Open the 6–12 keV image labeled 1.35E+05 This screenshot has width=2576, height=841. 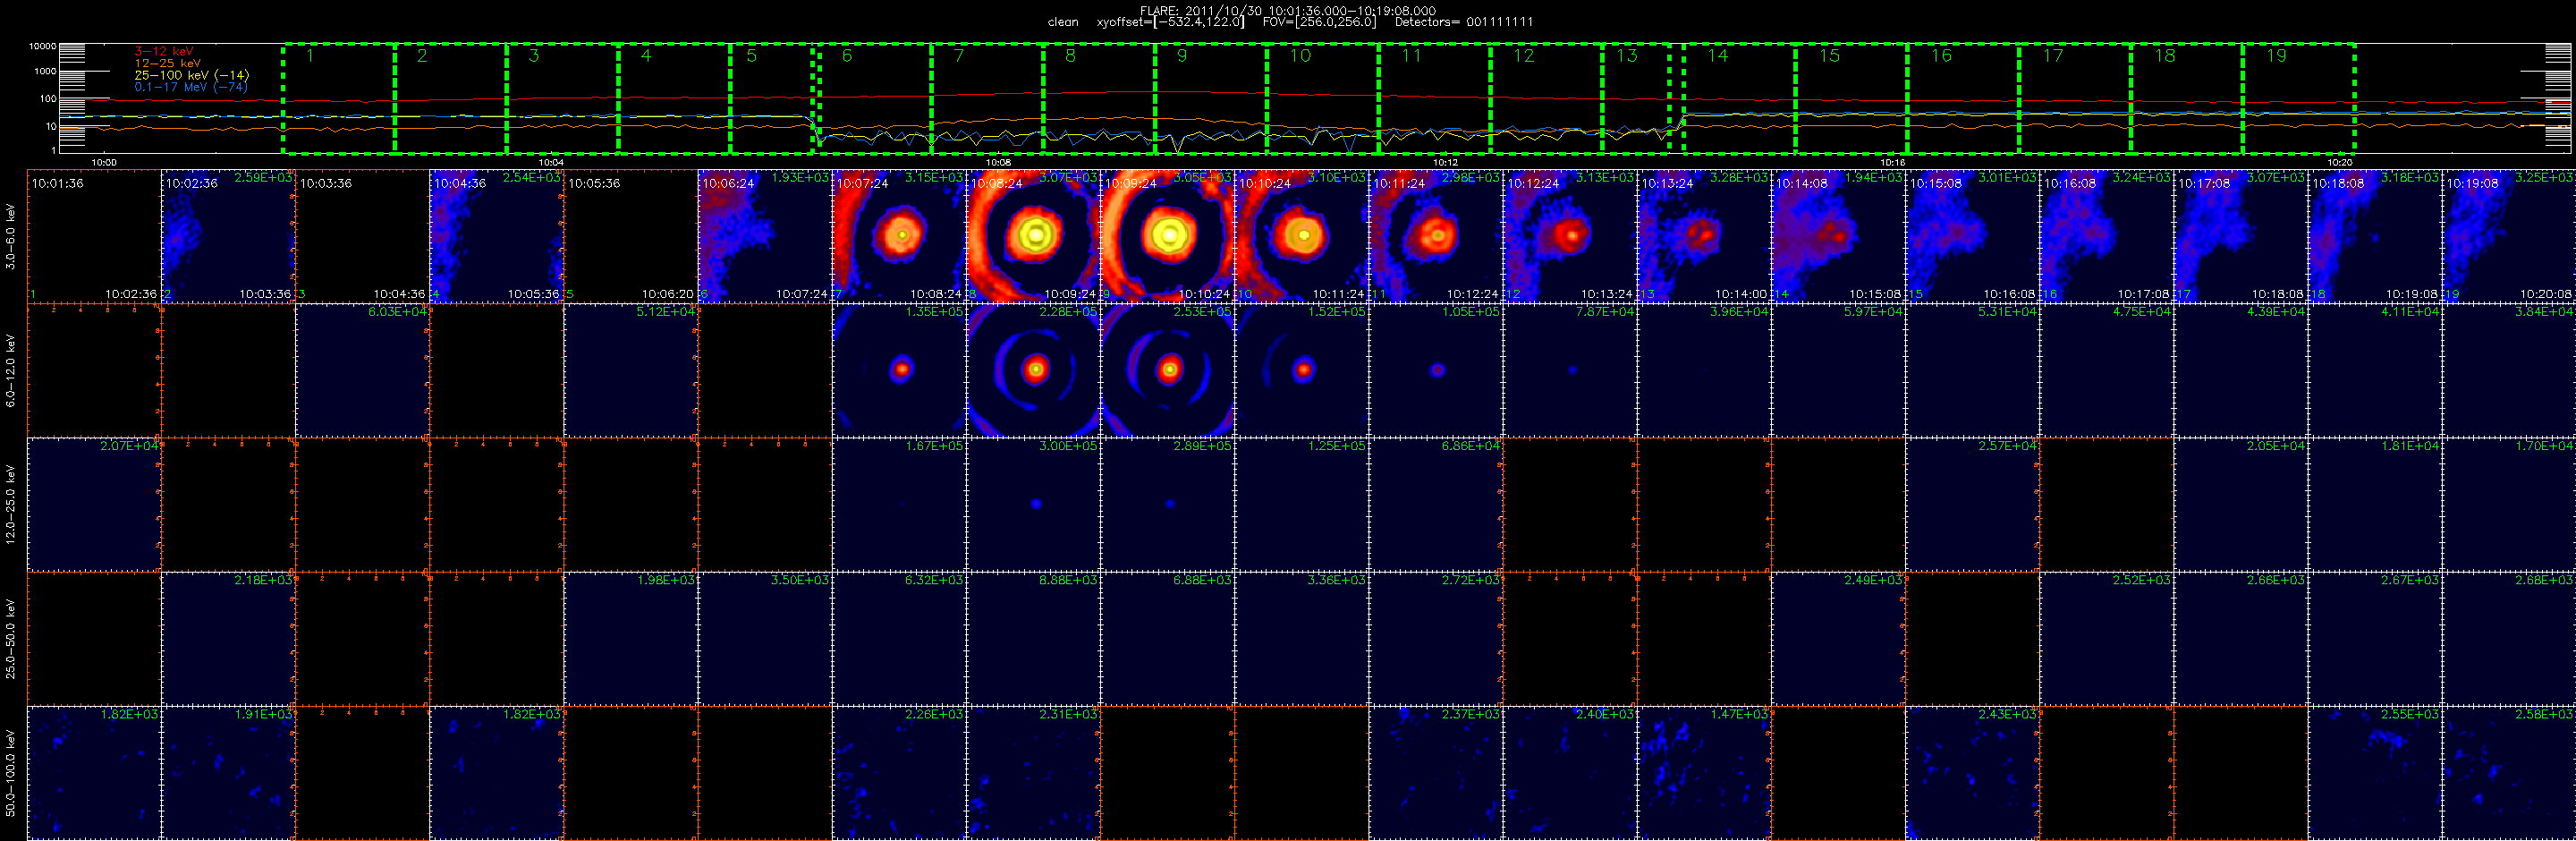pyautogui.click(x=899, y=370)
